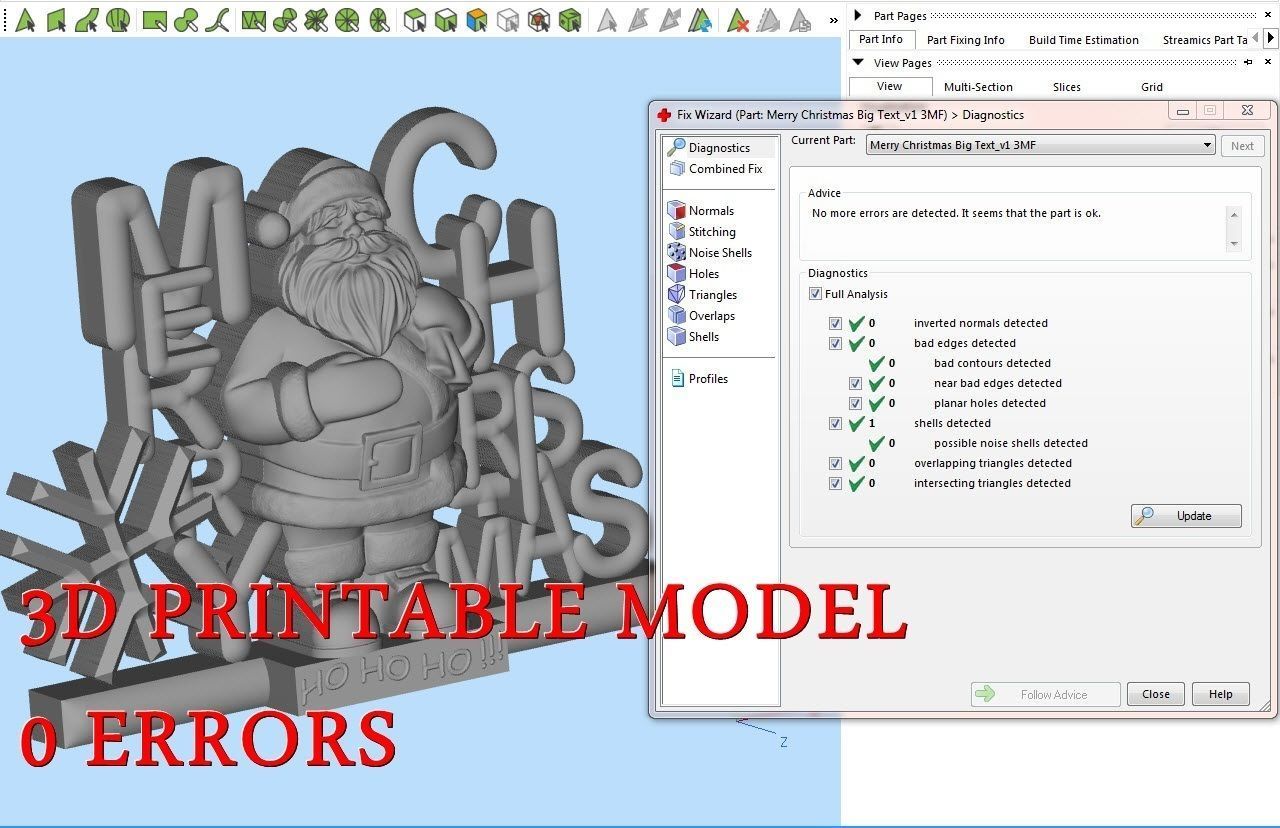Toggle near bad edges detected checkbox
1280x828 pixels.
coord(855,384)
